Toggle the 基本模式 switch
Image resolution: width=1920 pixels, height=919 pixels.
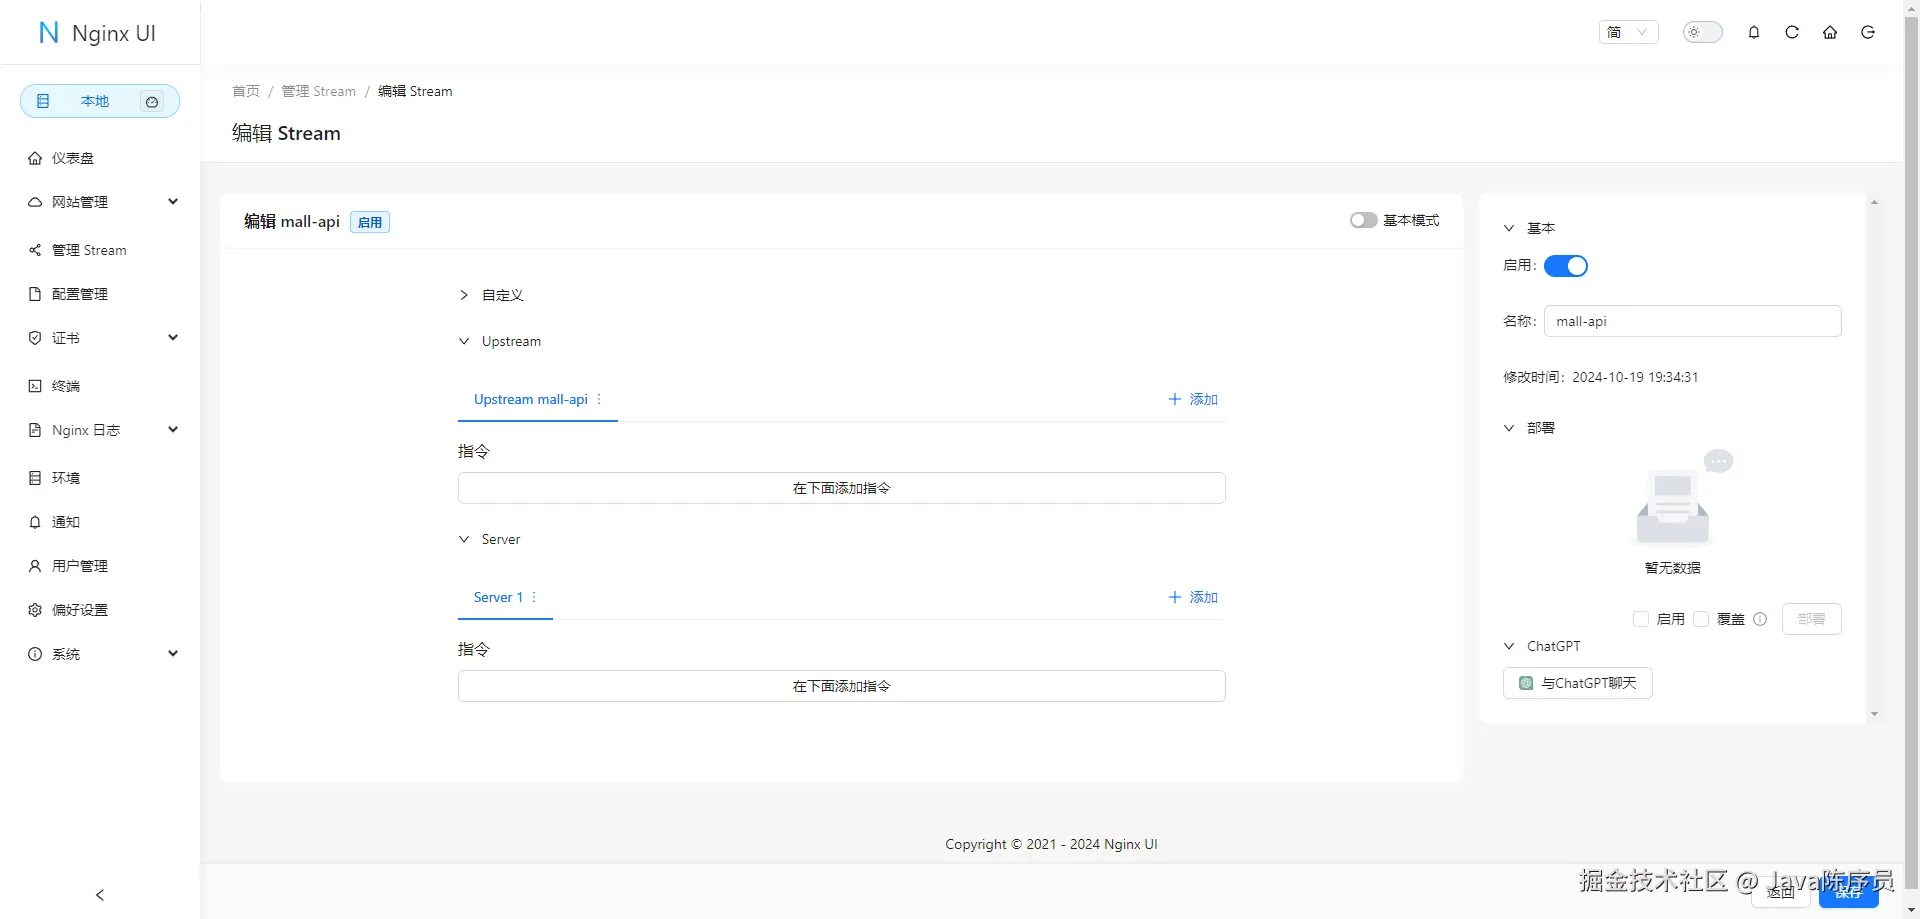coord(1363,220)
